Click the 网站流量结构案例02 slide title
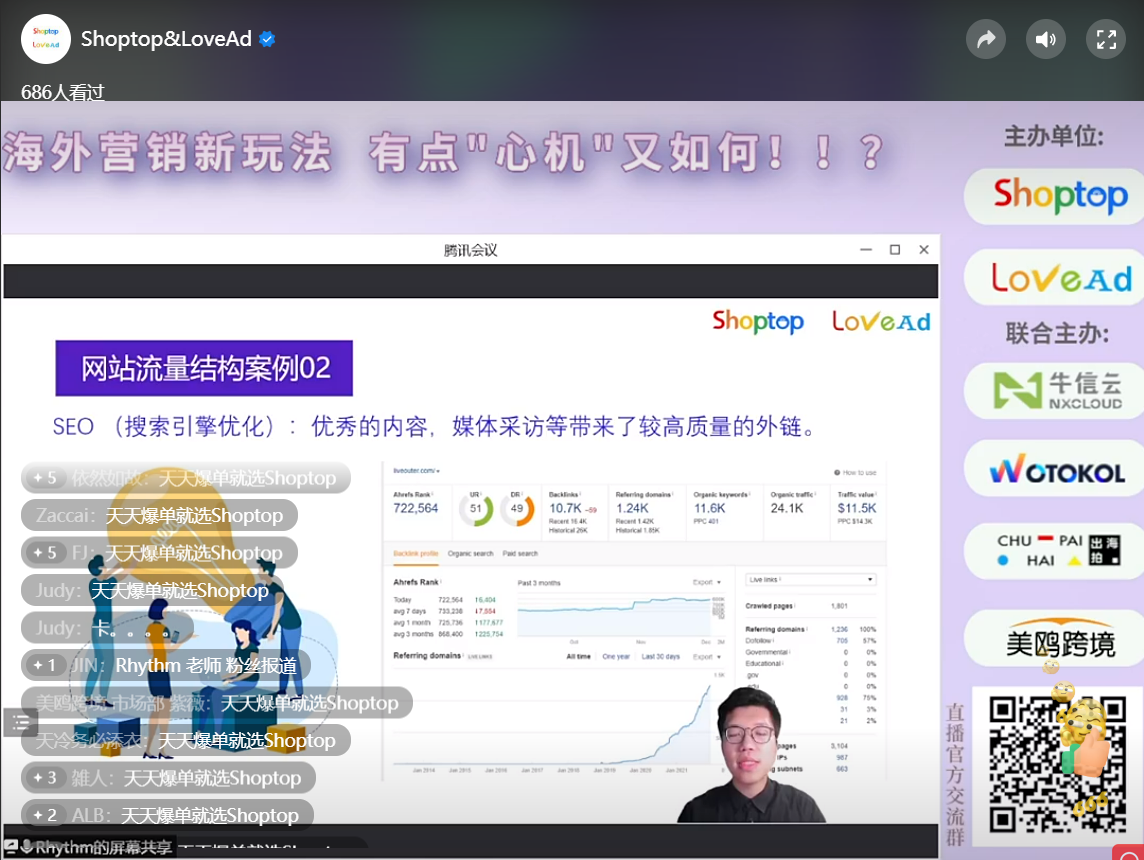The height and width of the screenshot is (860, 1144). click(204, 368)
